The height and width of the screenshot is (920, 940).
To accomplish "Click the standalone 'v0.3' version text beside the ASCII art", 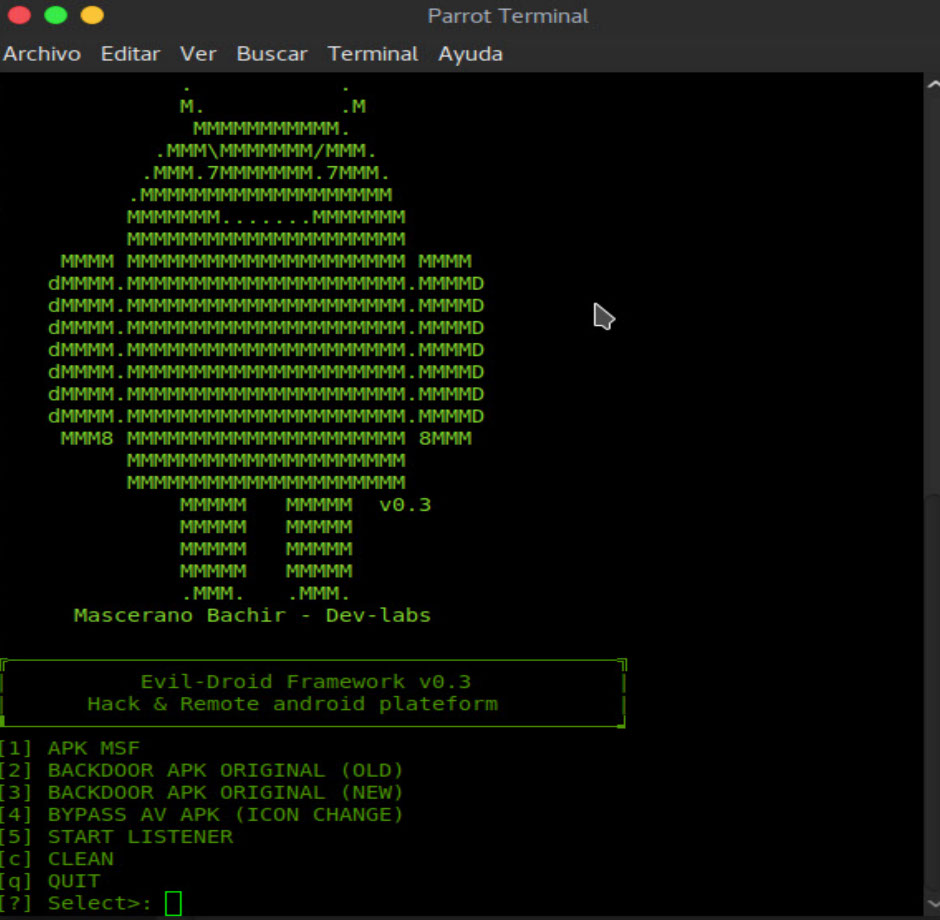I will click(x=405, y=505).
